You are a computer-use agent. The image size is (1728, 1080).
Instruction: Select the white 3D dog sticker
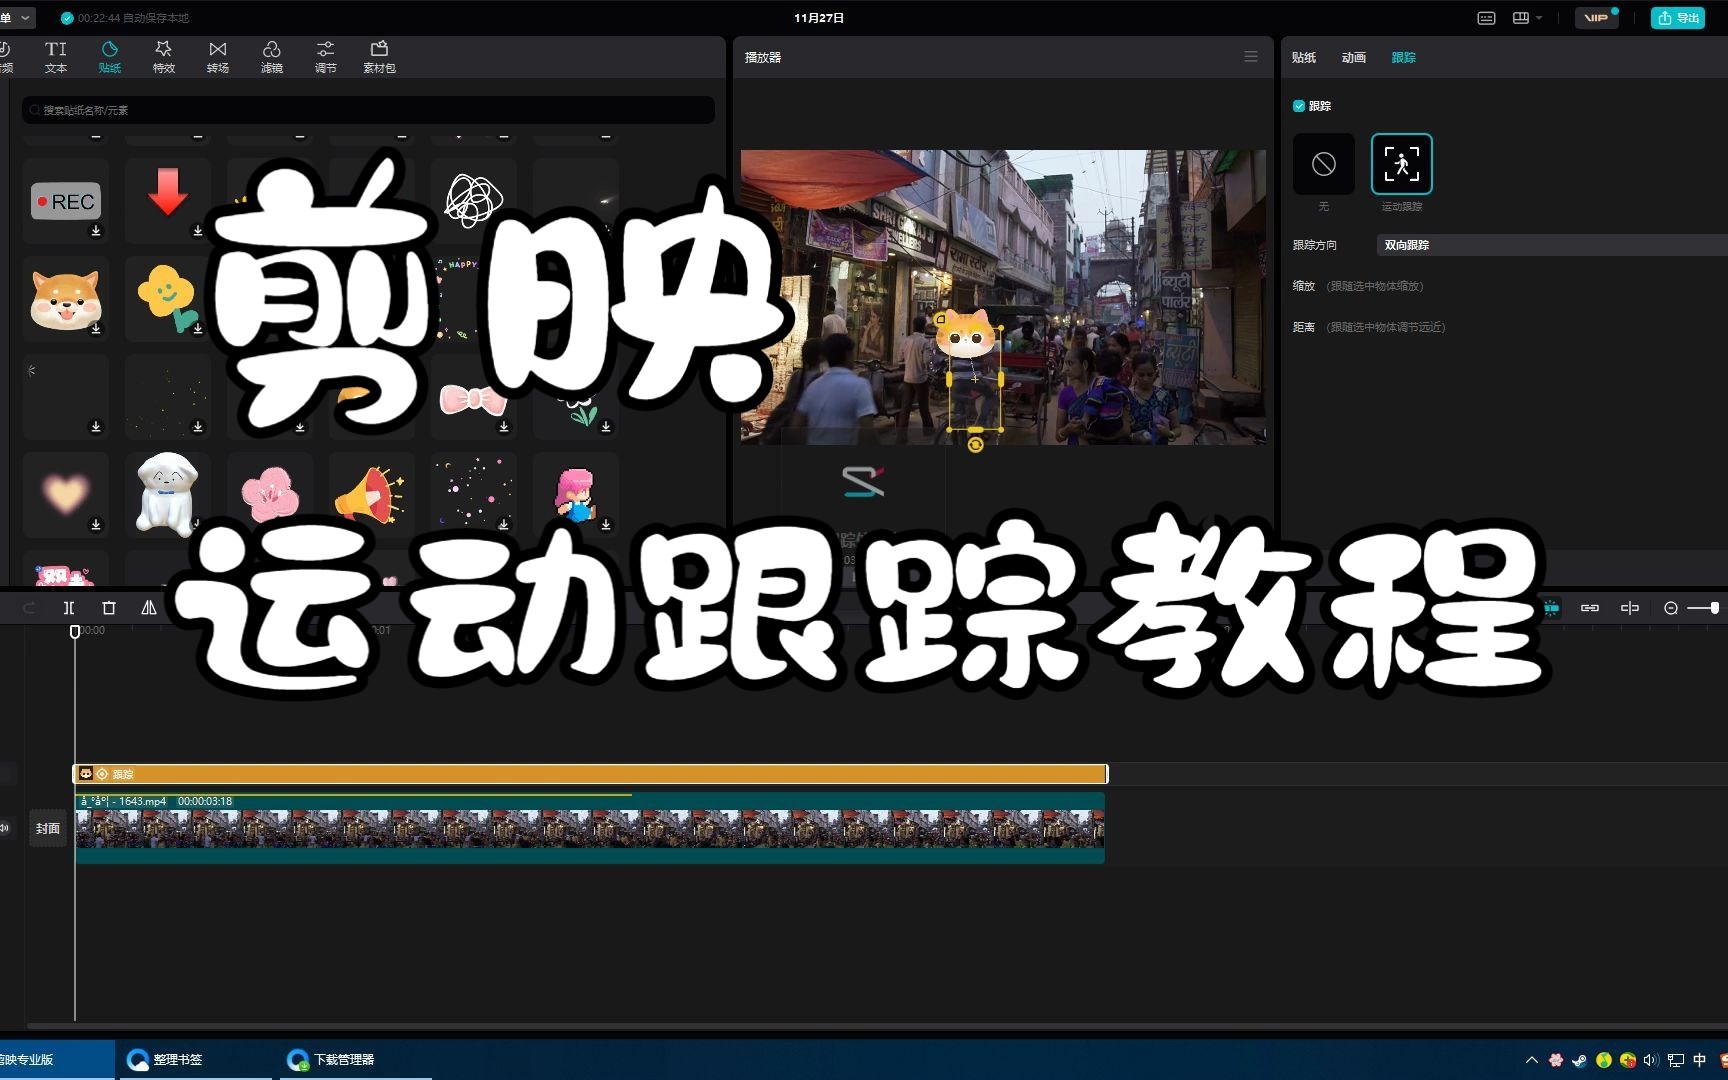tap(168, 494)
